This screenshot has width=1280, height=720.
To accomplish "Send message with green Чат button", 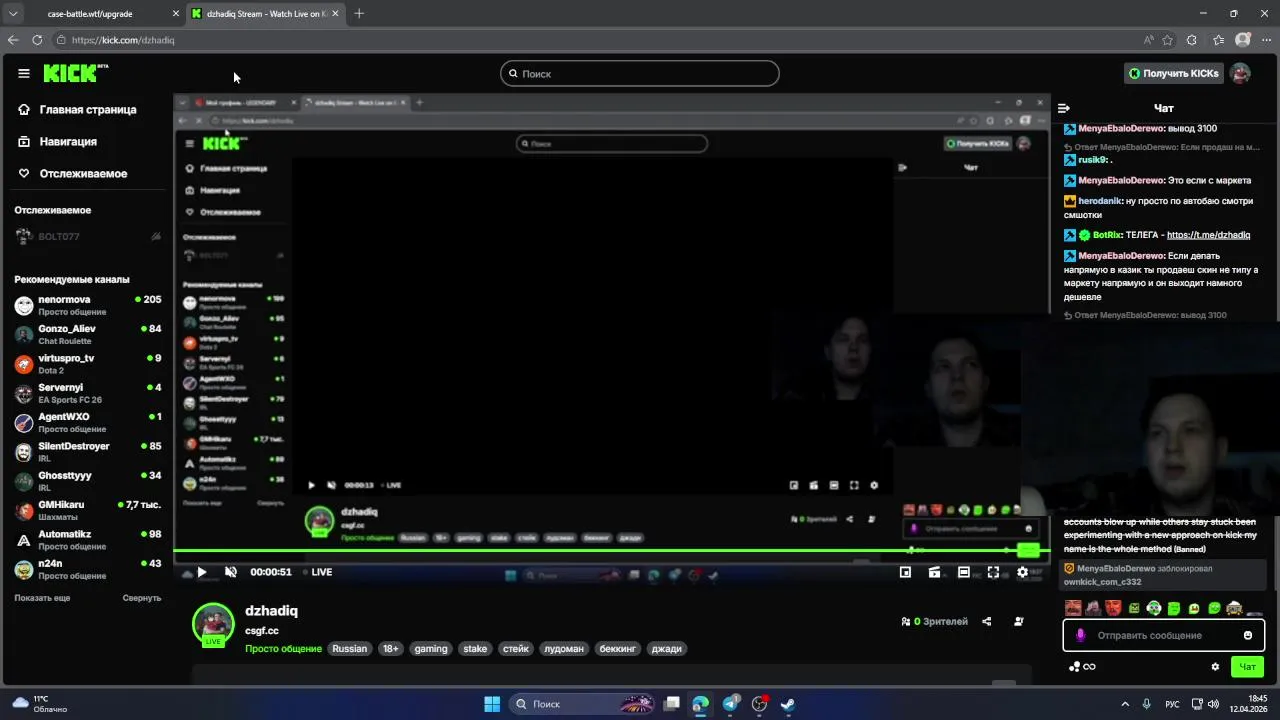I will tap(1247, 667).
